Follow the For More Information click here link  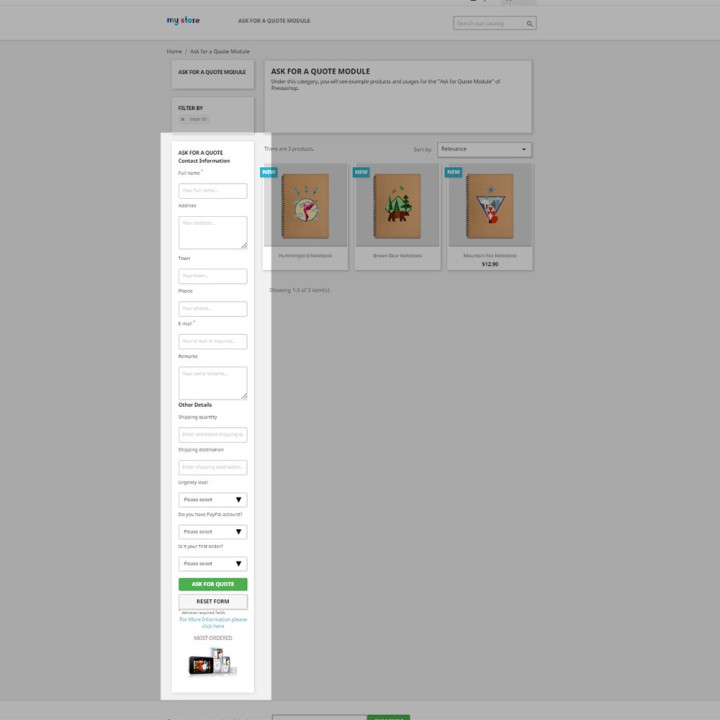coord(213,623)
